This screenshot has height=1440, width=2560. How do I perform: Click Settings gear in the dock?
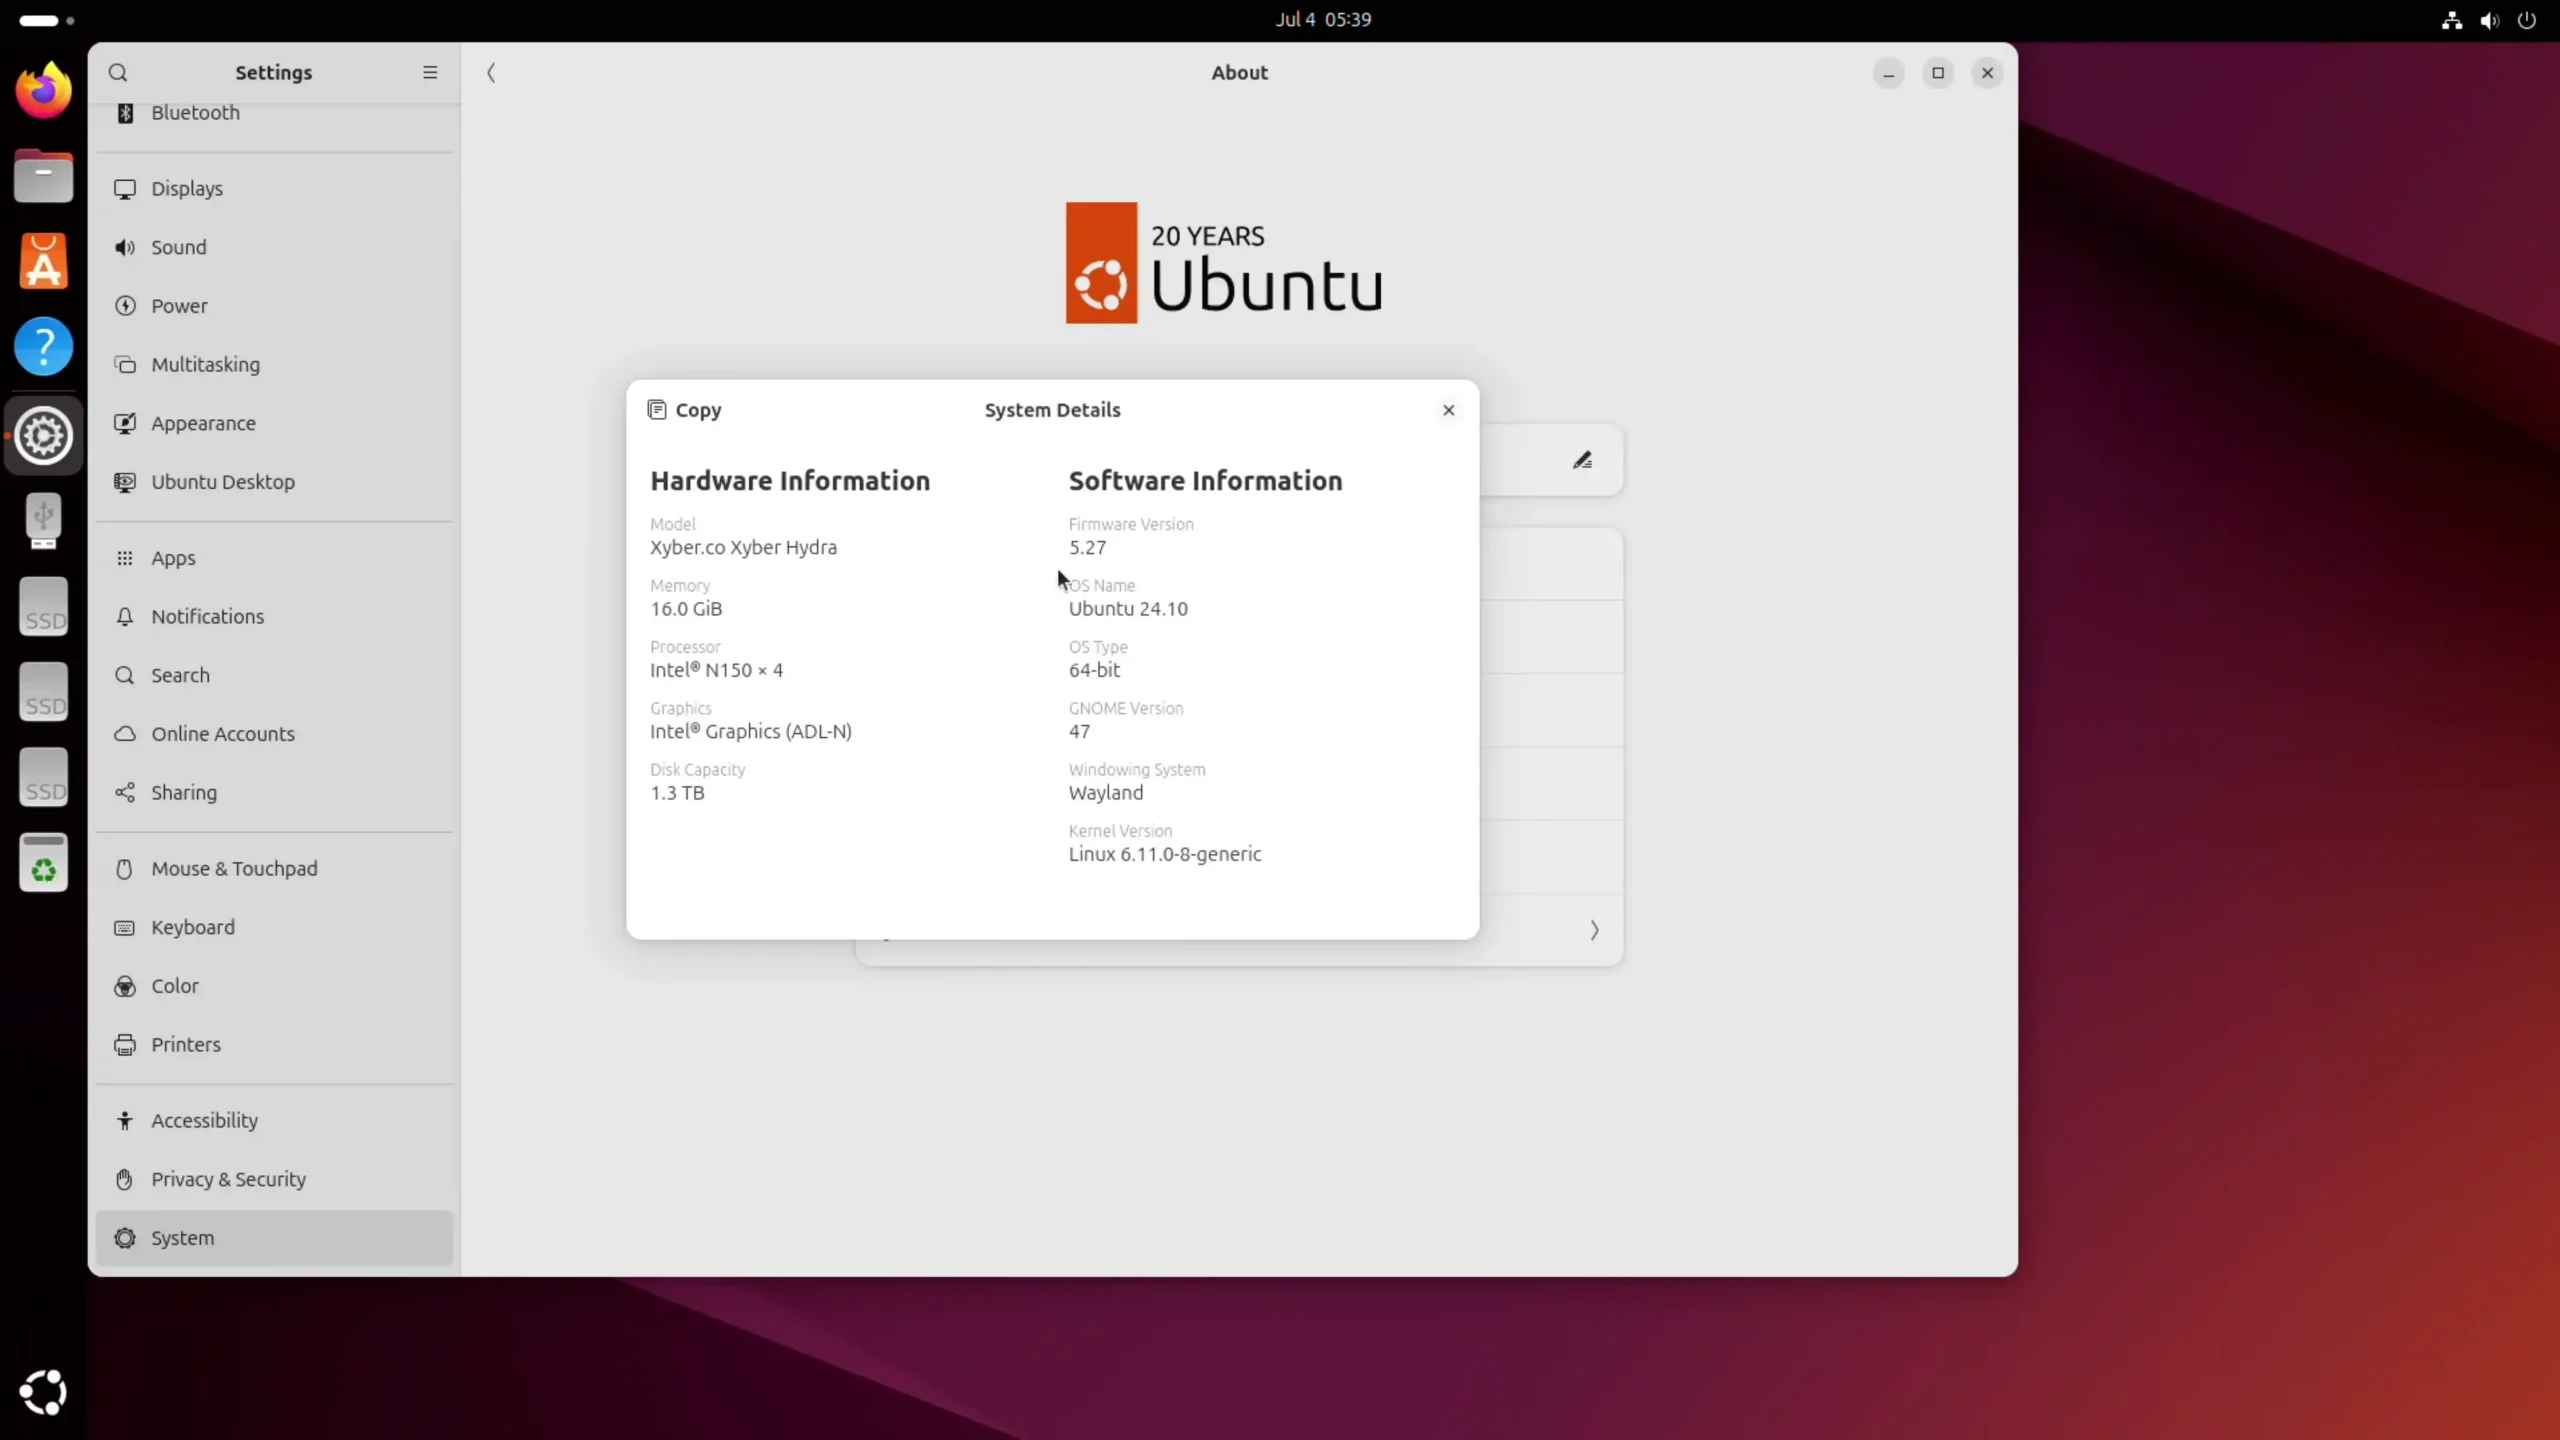[x=43, y=435]
